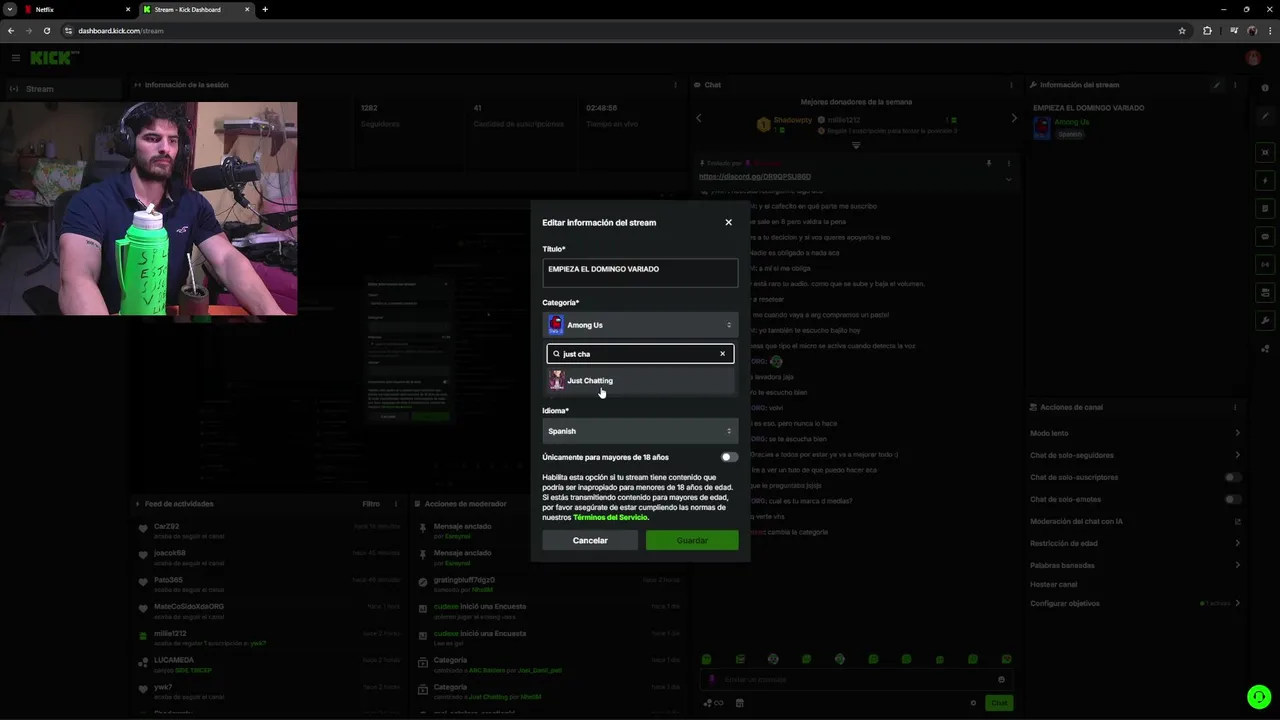Open chat settings gear icon
Image resolution: width=1280 pixels, height=720 pixels.
(x=973, y=703)
